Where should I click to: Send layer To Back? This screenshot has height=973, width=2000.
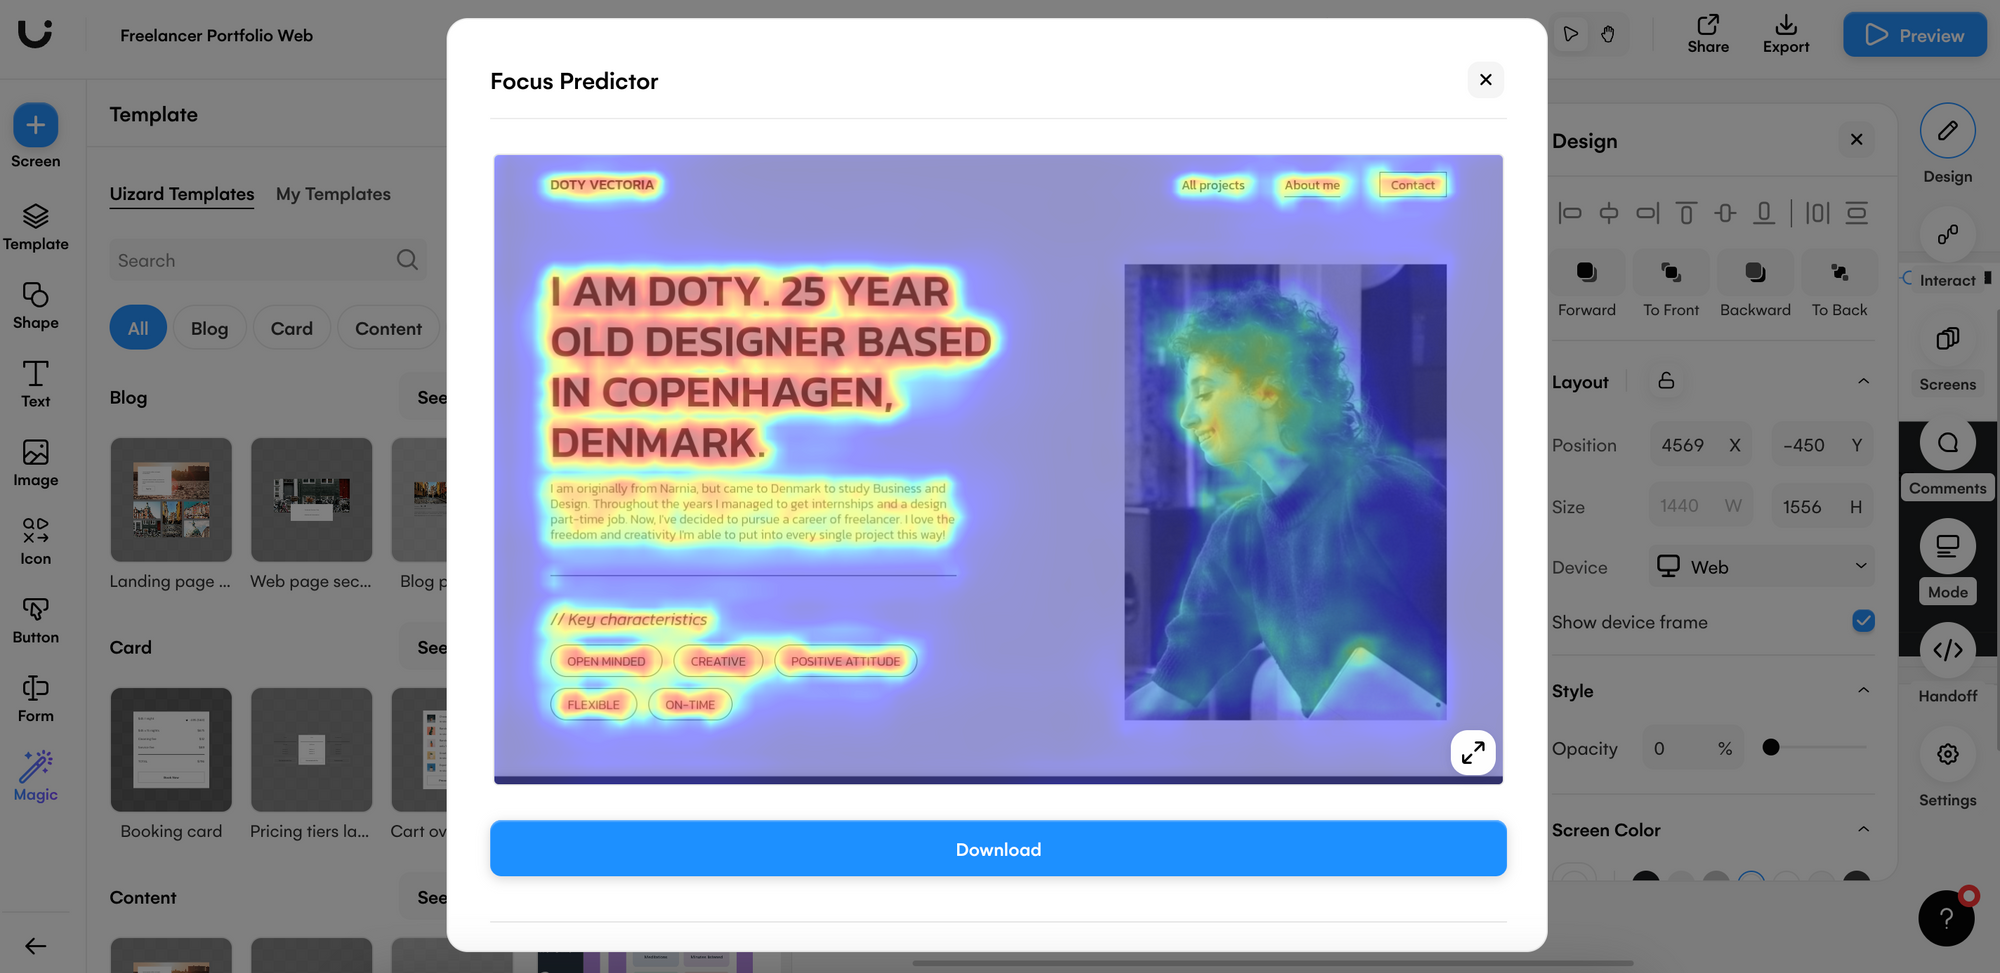(x=1839, y=285)
